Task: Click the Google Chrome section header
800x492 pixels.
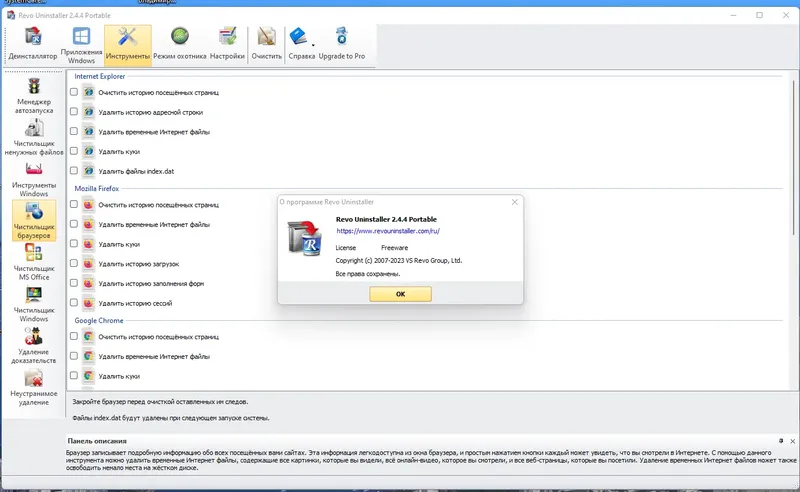Action: [99, 321]
